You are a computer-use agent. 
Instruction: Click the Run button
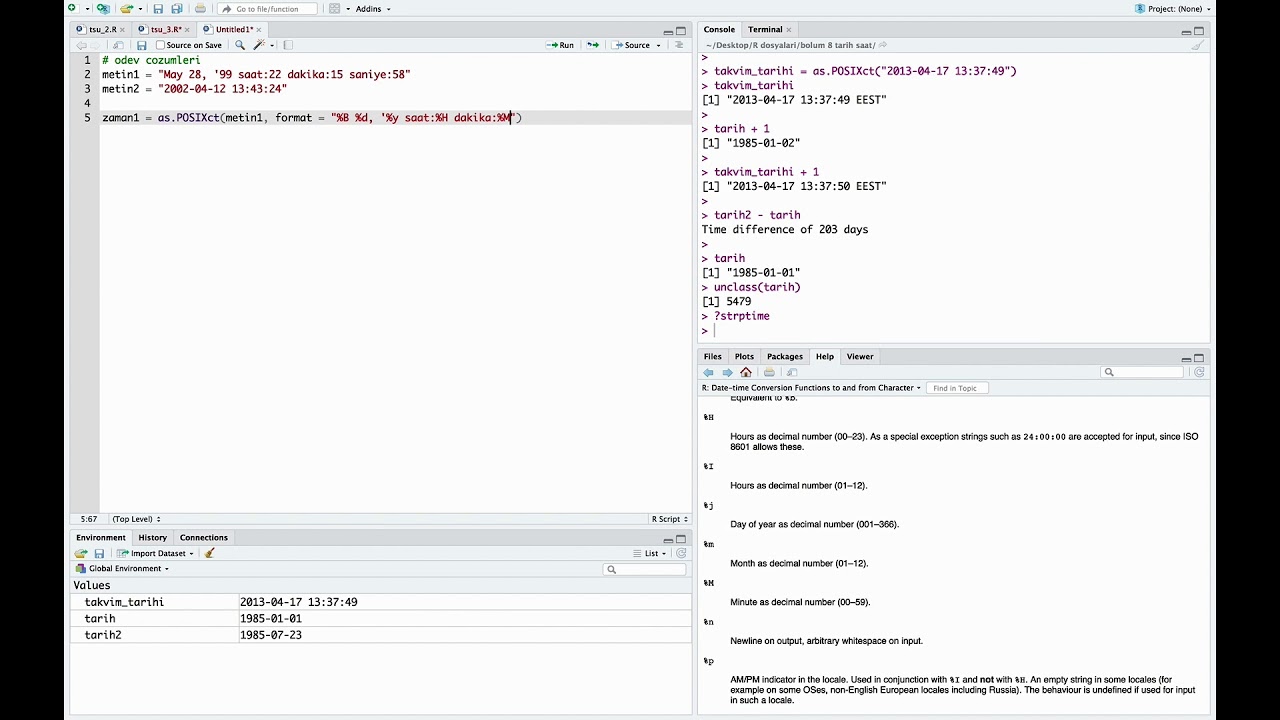[x=560, y=45]
